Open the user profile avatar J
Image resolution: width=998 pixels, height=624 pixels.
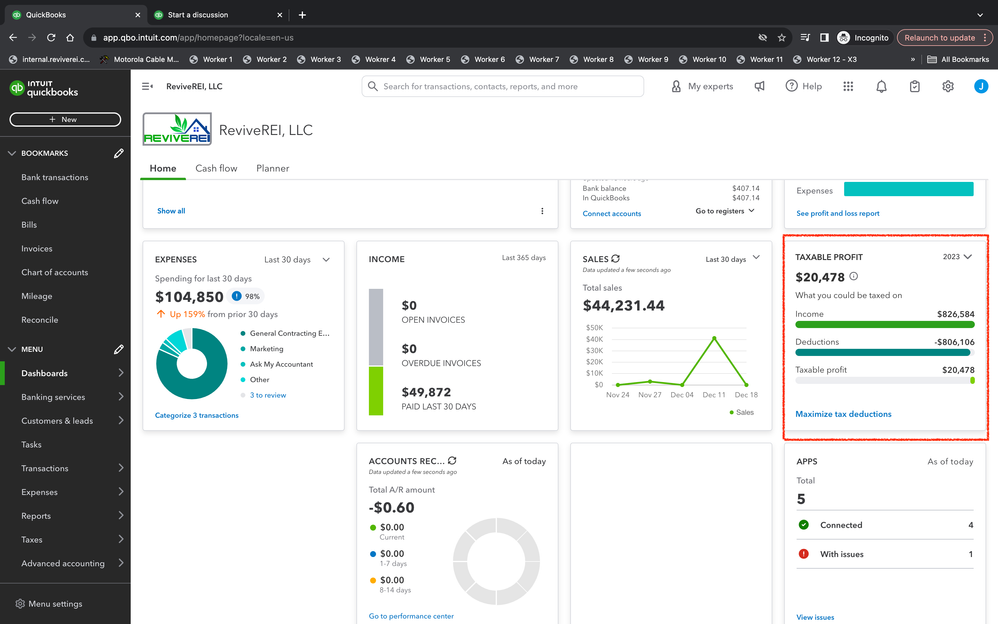(x=981, y=86)
